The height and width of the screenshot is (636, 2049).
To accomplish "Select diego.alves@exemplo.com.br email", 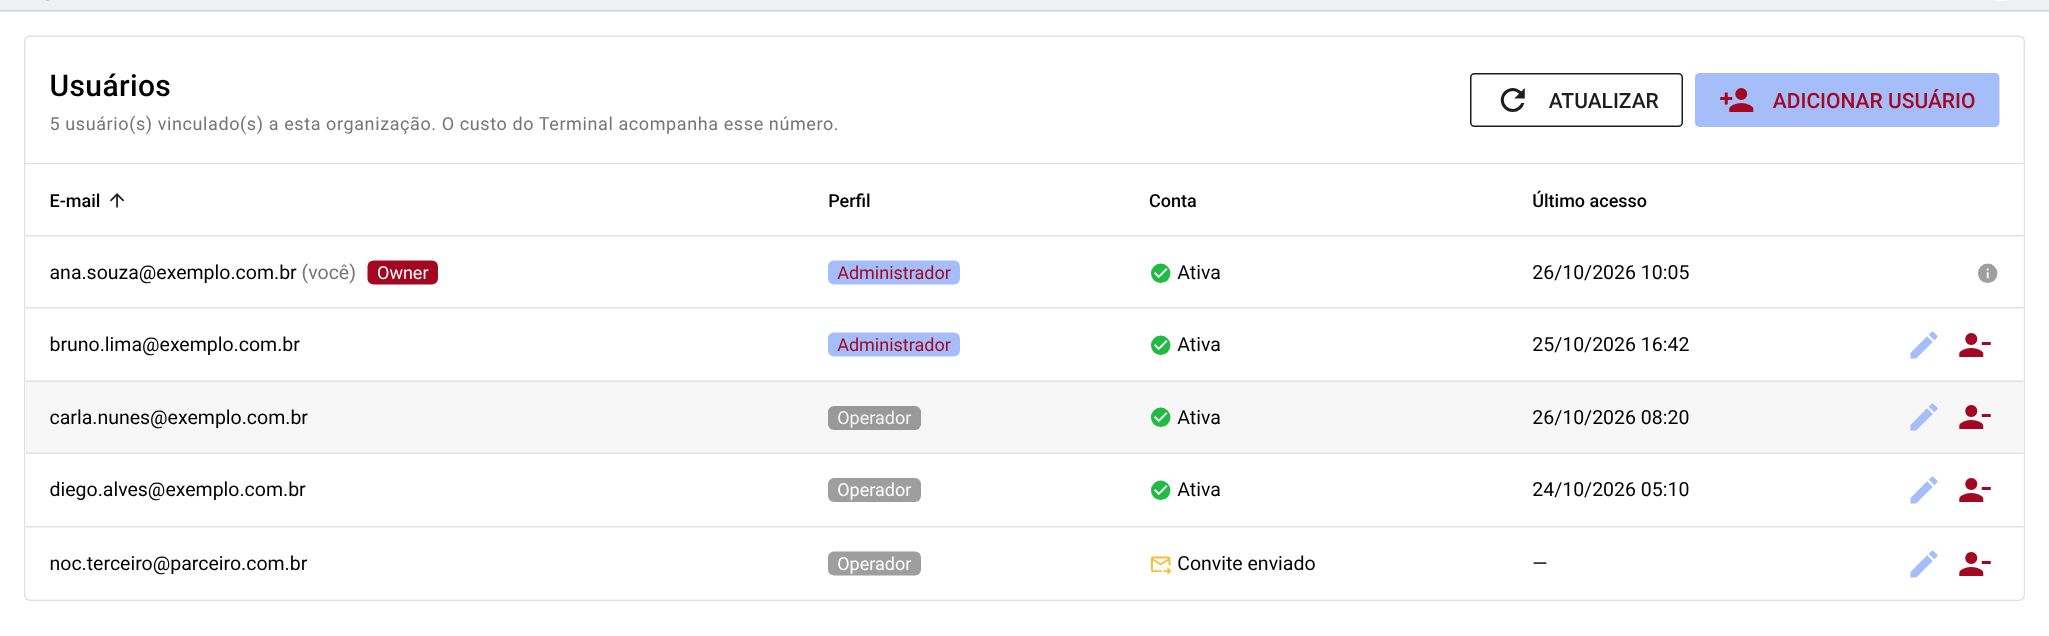I will tap(178, 490).
